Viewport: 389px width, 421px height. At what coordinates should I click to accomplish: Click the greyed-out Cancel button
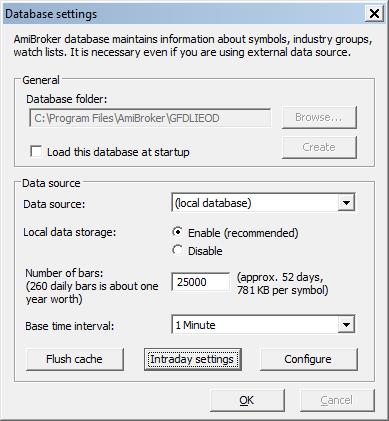[x=337, y=400]
